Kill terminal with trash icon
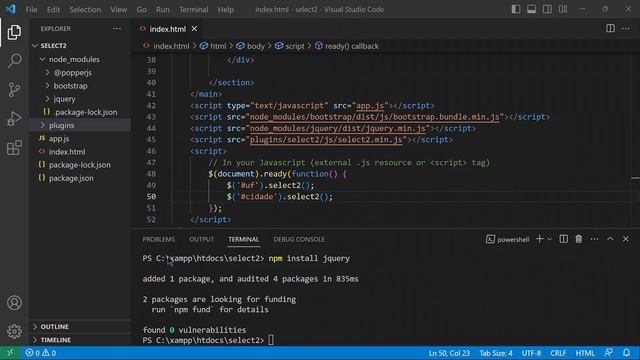 579,239
